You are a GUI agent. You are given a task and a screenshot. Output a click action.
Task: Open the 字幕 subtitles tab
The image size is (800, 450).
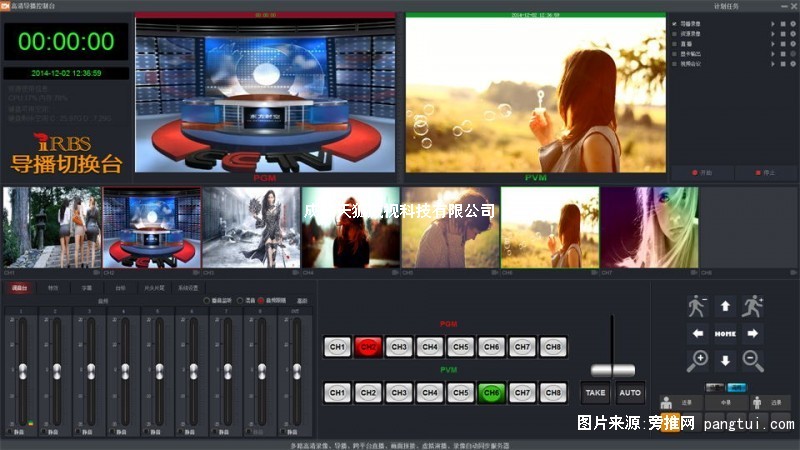pyautogui.click(x=87, y=288)
